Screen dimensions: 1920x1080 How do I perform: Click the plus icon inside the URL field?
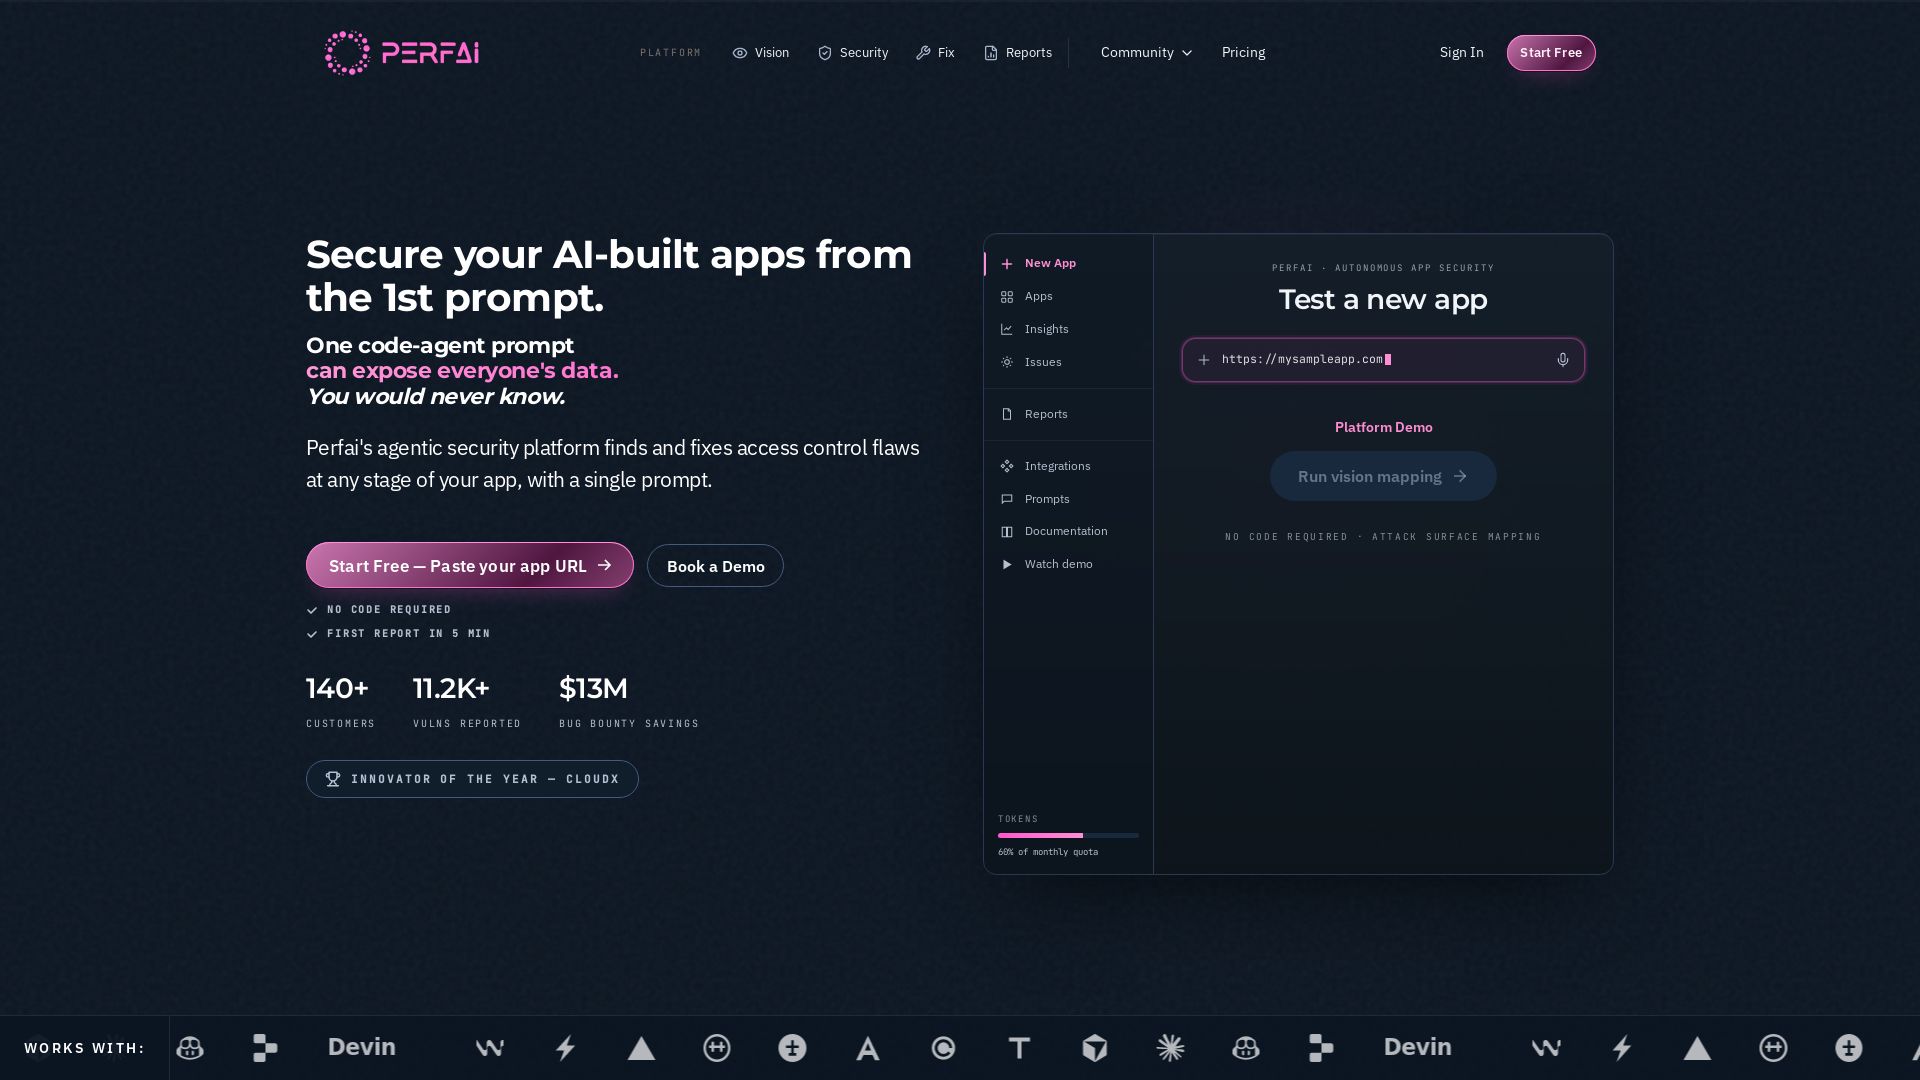click(1204, 360)
